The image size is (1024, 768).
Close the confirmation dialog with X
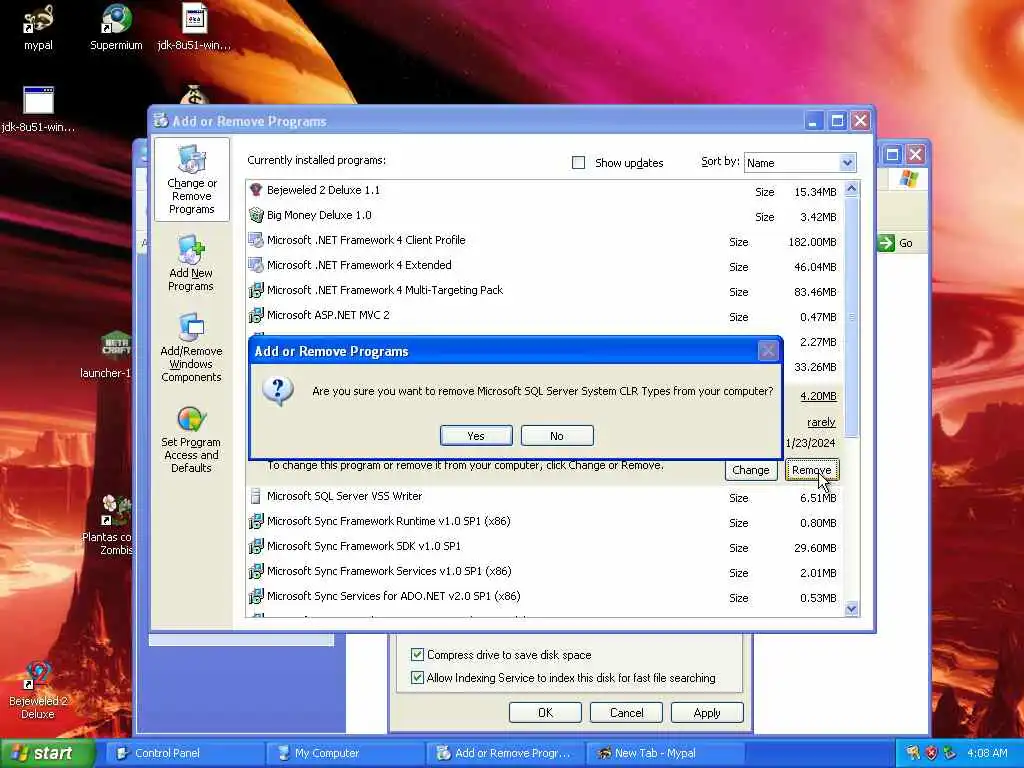tap(768, 351)
